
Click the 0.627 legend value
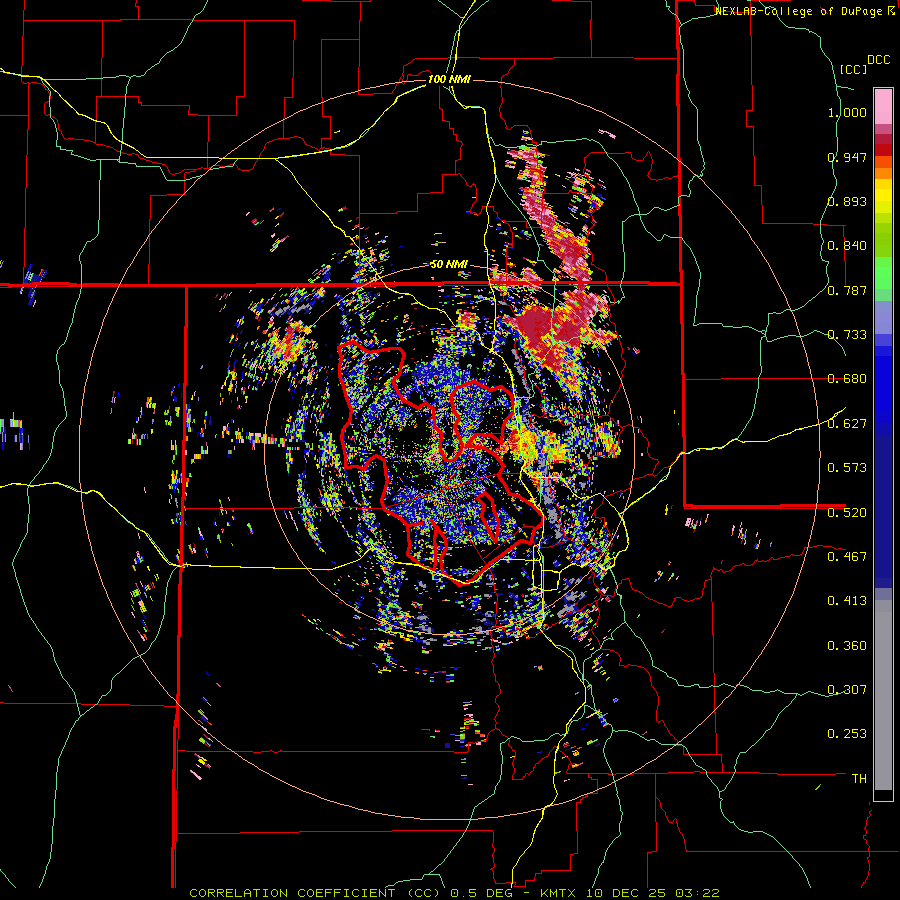pyautogui.click(x=847, y=424)
